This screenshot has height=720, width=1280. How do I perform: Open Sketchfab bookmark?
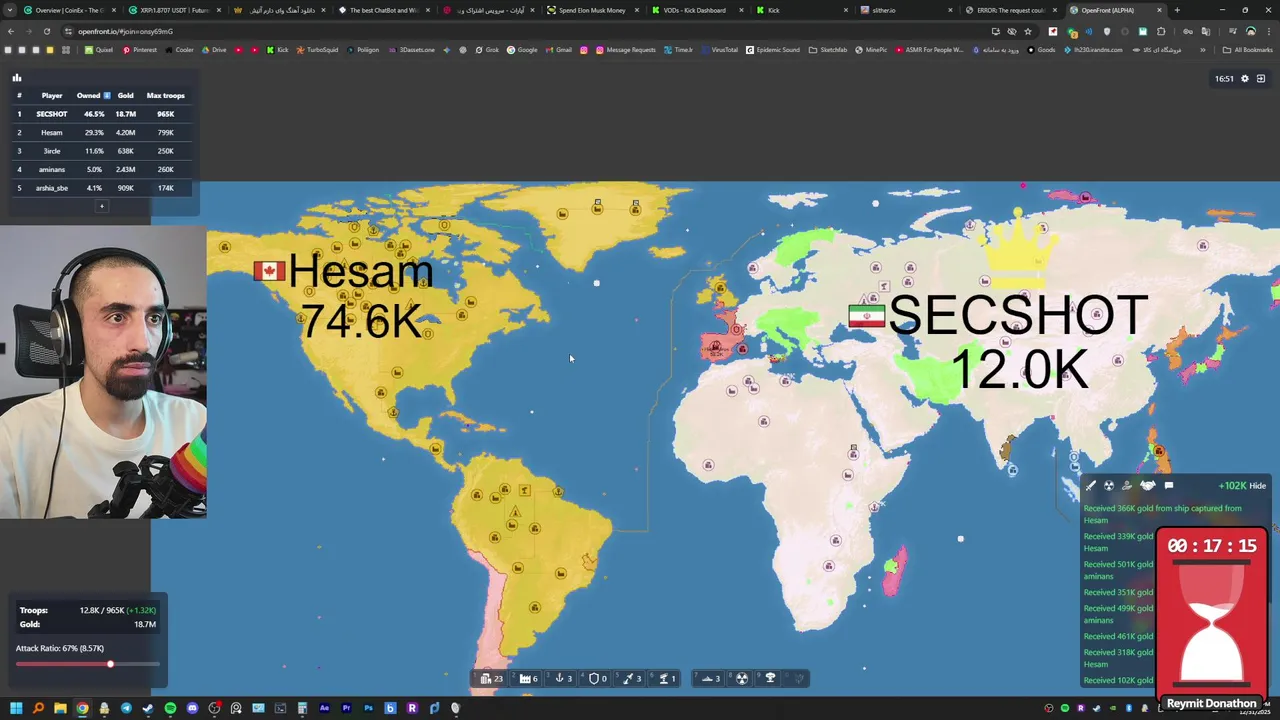[x=828, y=50]
